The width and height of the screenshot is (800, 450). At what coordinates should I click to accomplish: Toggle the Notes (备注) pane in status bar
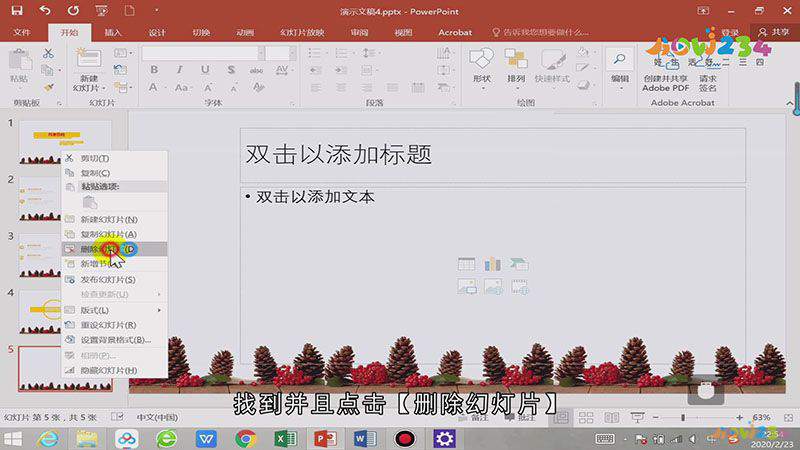tap(473, 417)
